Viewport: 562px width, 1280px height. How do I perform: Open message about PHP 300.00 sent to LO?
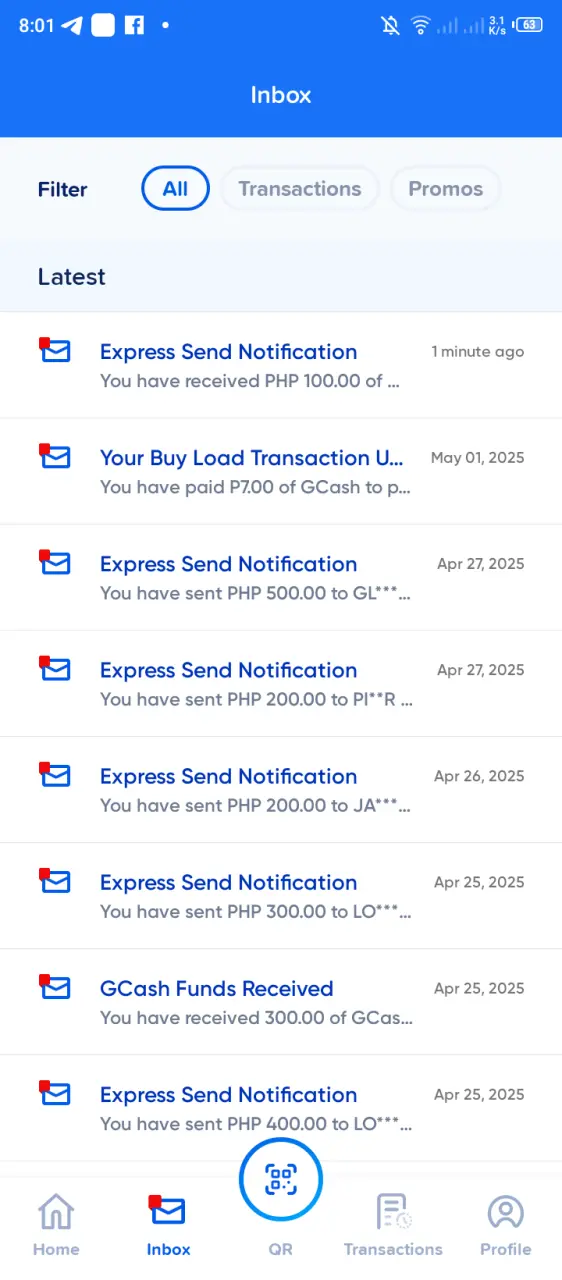click(281, 895)
